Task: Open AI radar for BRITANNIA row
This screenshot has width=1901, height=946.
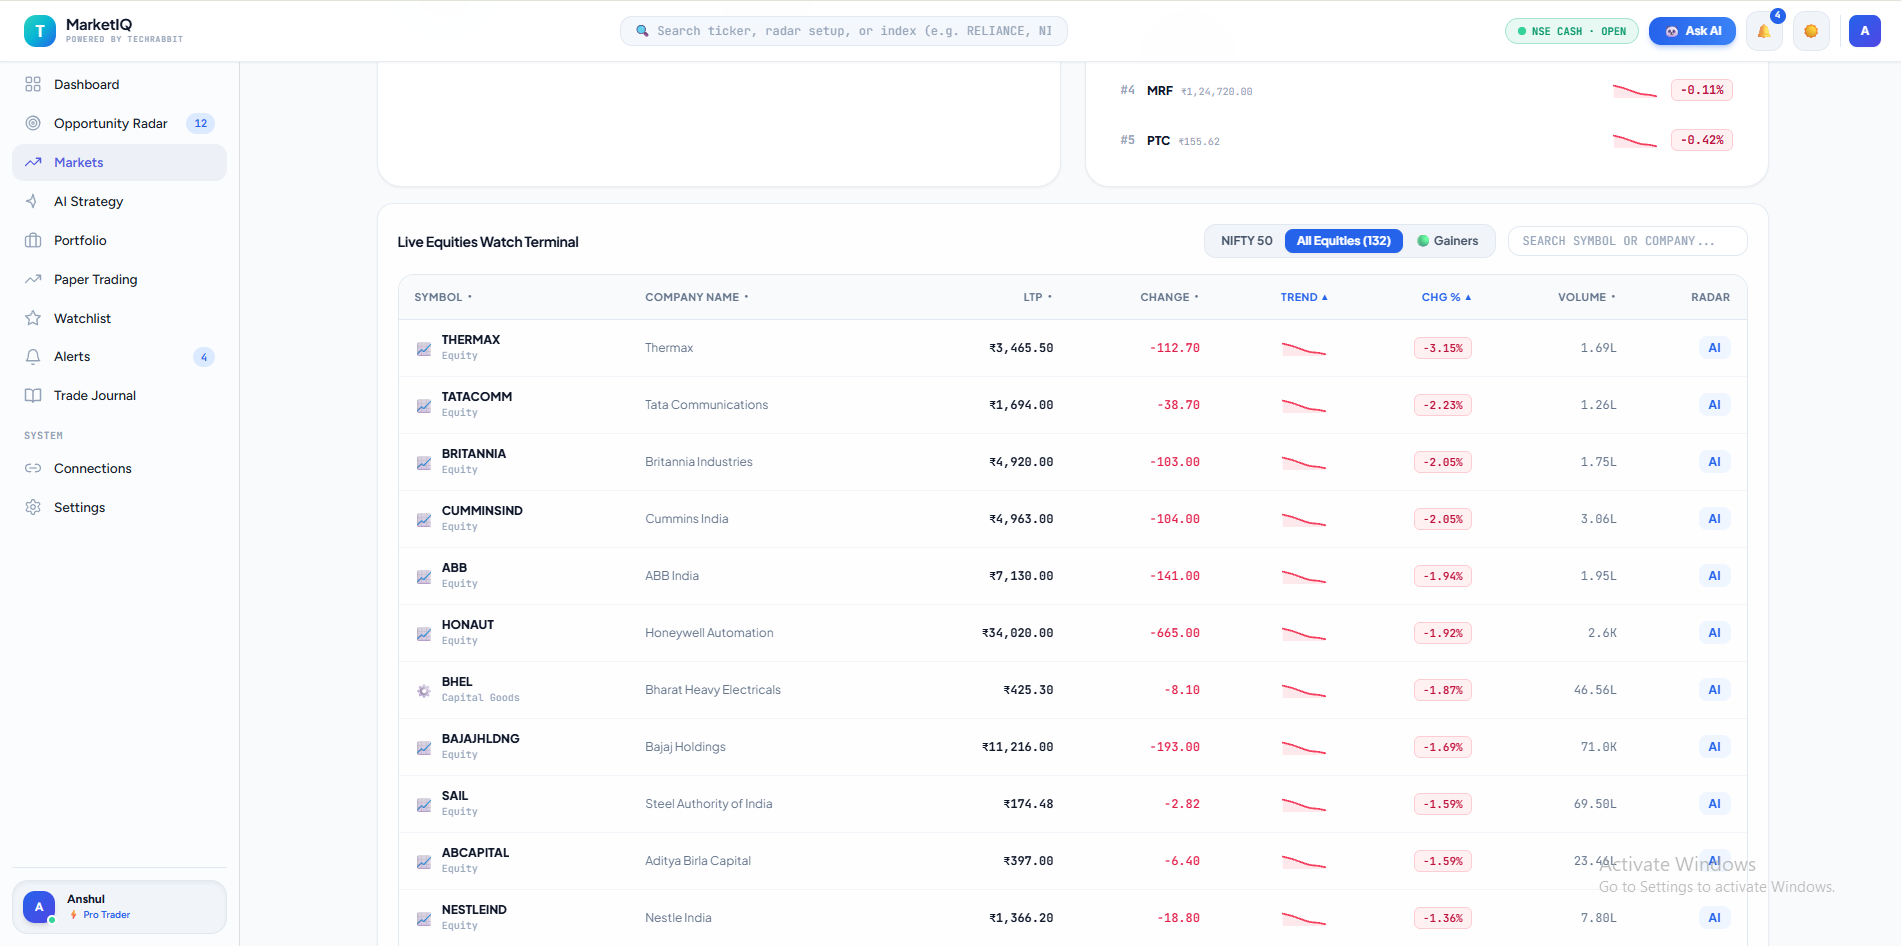Action: 1714,462
